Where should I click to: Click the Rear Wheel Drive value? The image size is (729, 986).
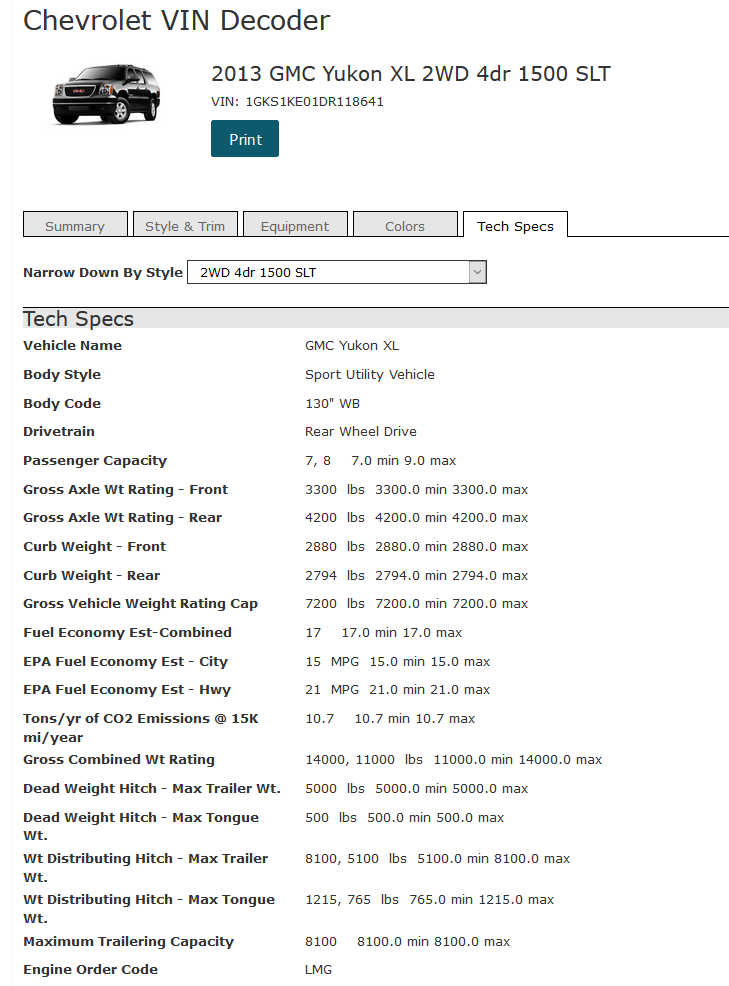(x=361, y=431)
